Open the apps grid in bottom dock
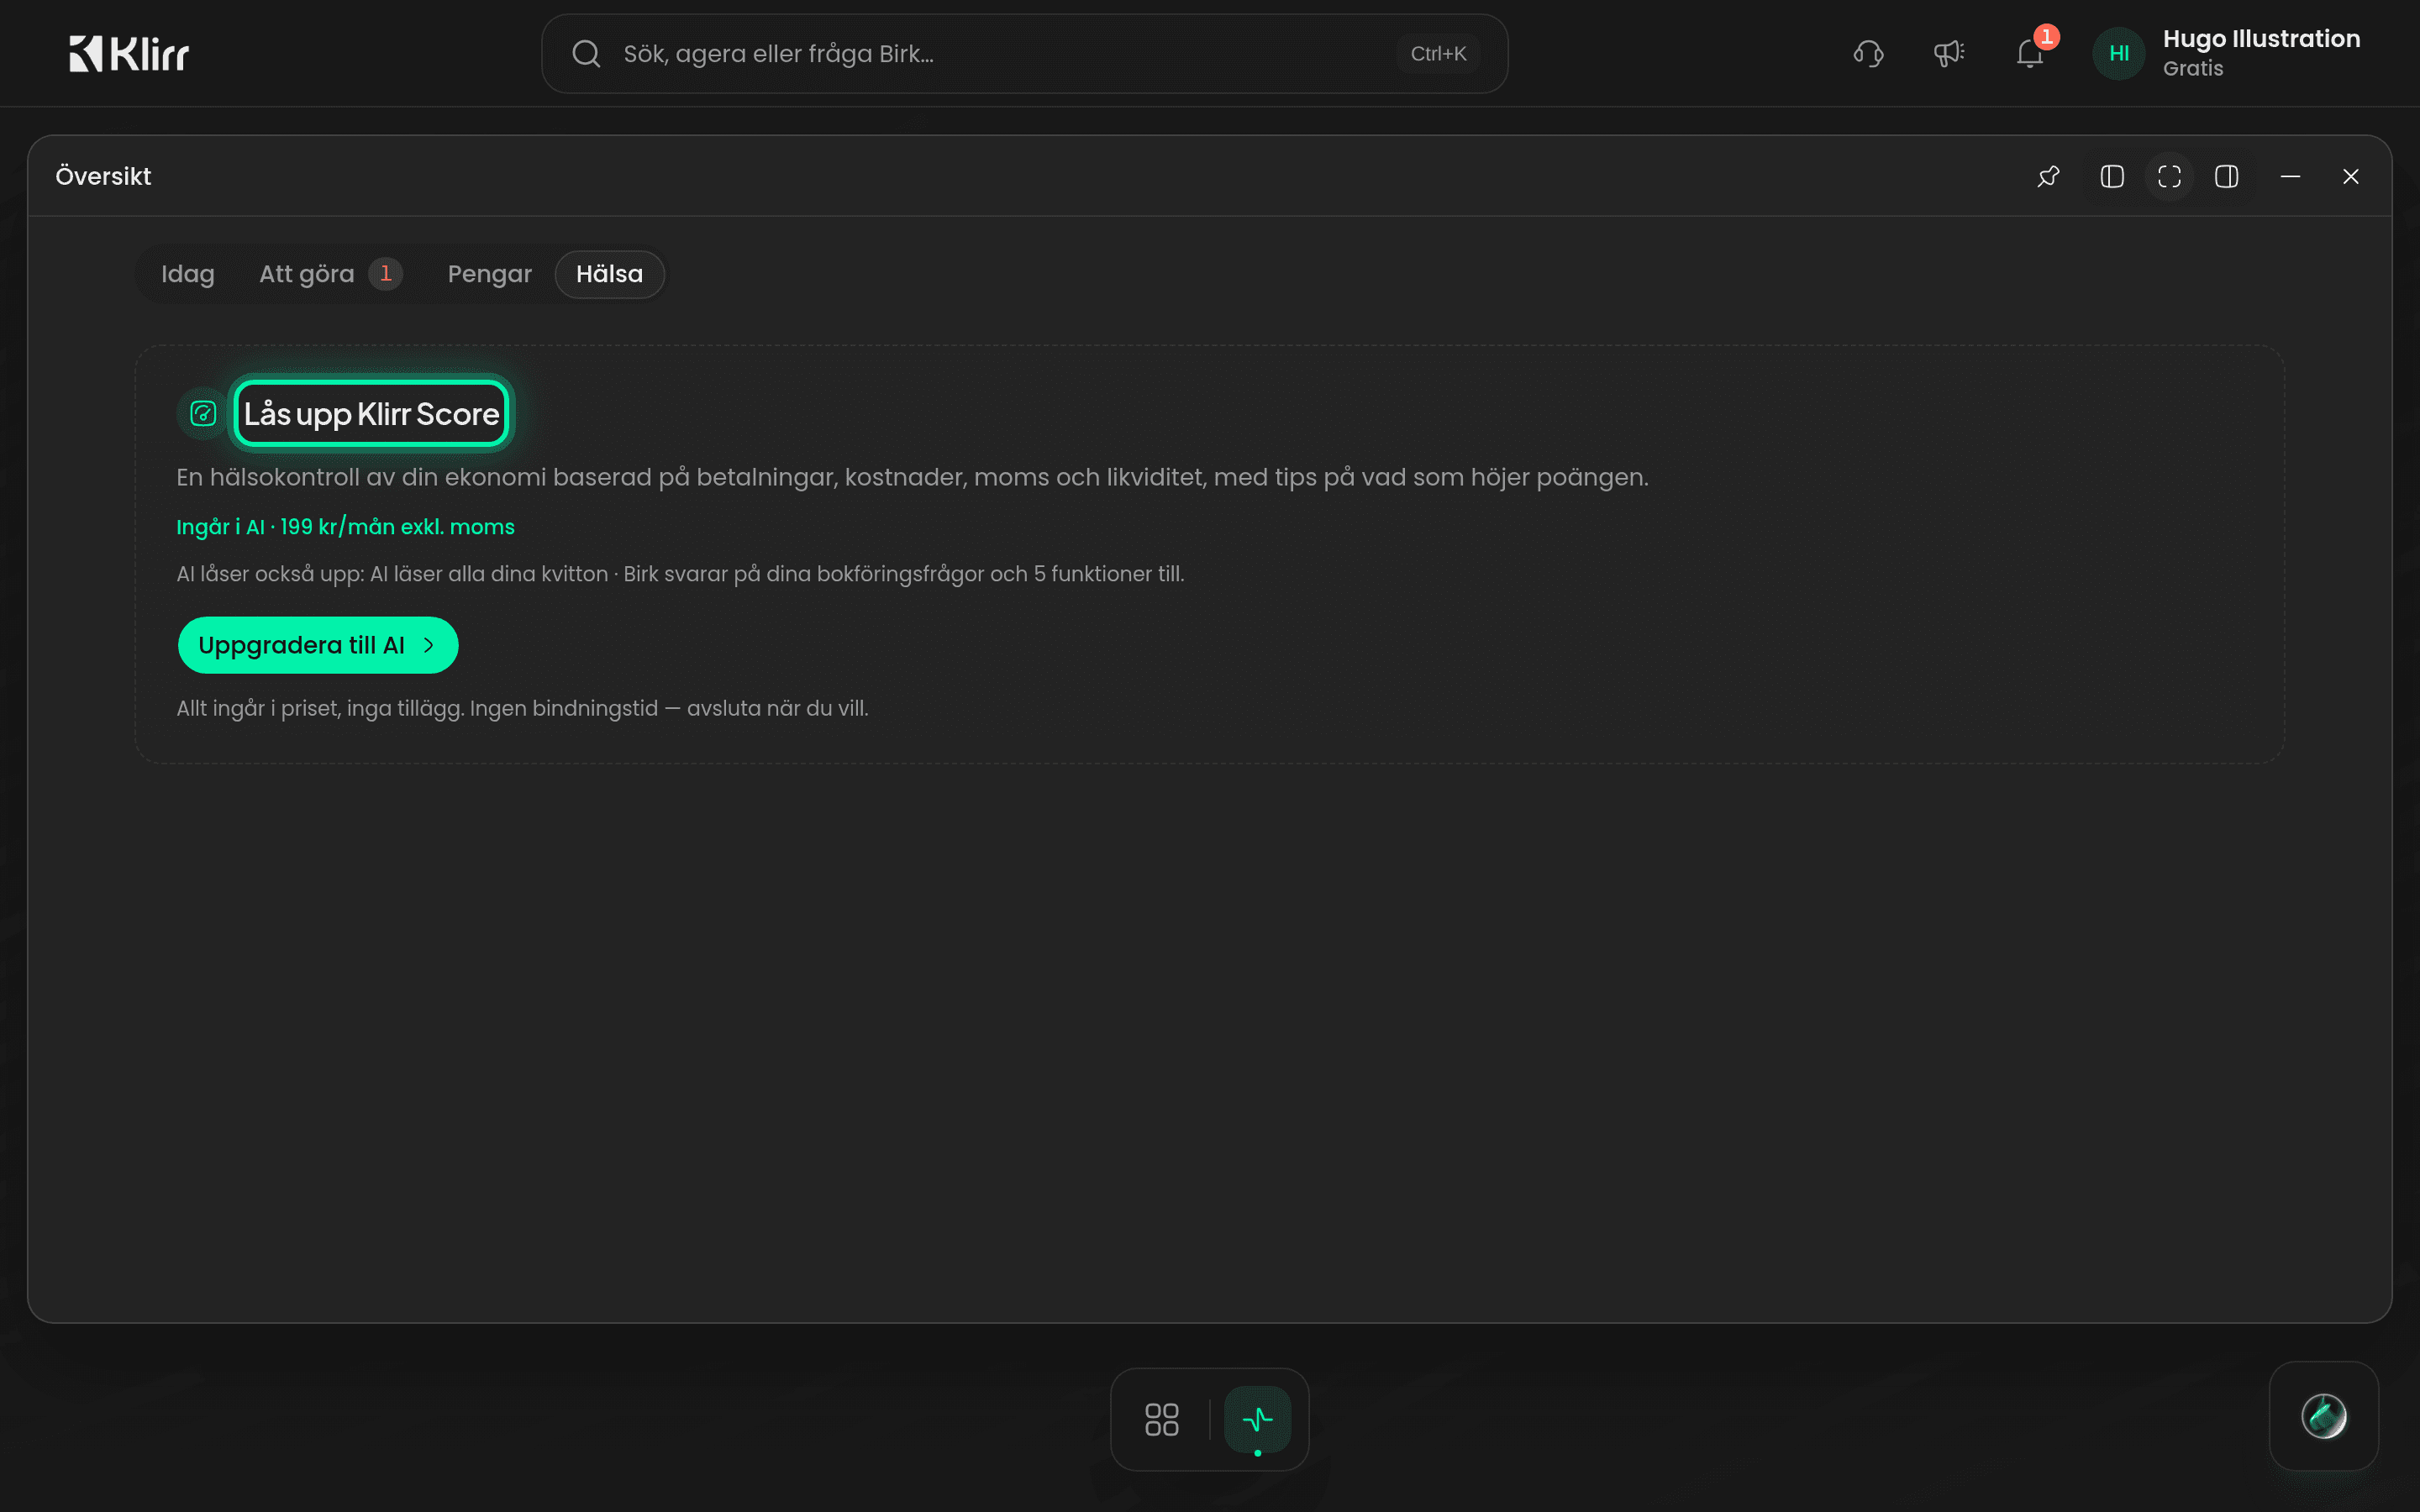This screenshot has height=1512, width=2420. 1162,1419
